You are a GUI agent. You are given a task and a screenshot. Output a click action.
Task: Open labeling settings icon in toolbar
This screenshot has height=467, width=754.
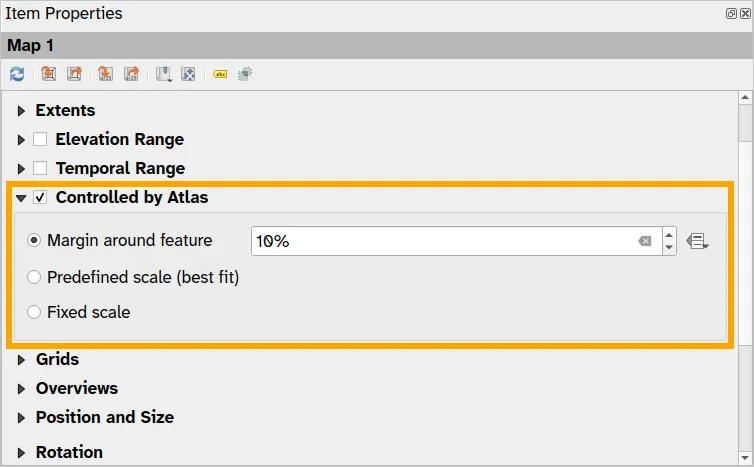pos(220,74)
